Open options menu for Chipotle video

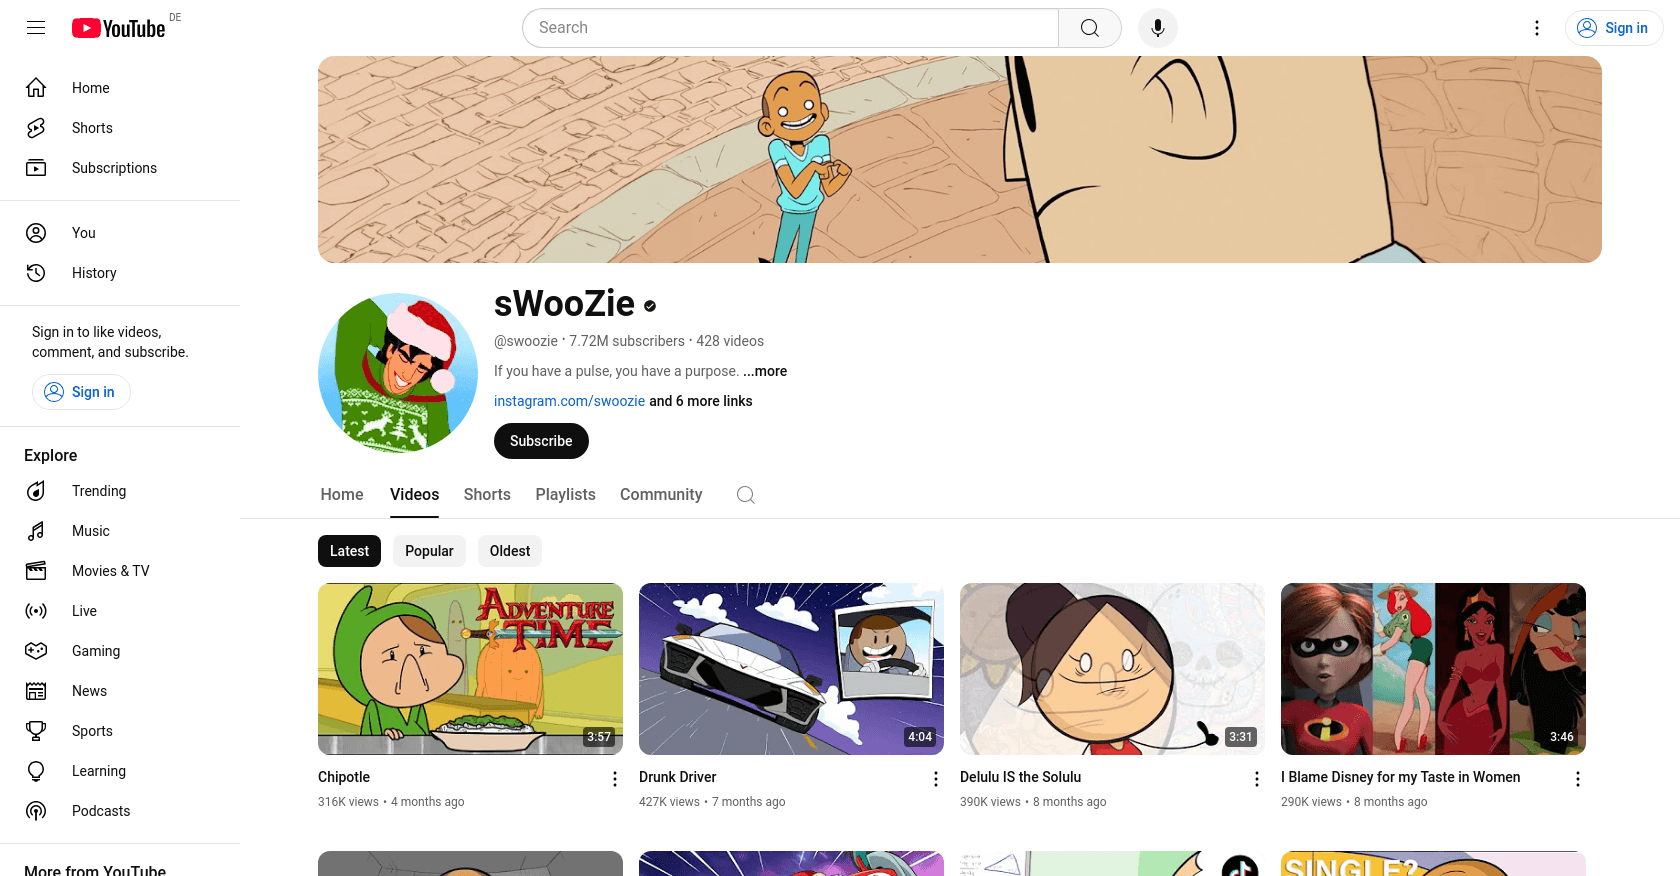tap(615, 779)
